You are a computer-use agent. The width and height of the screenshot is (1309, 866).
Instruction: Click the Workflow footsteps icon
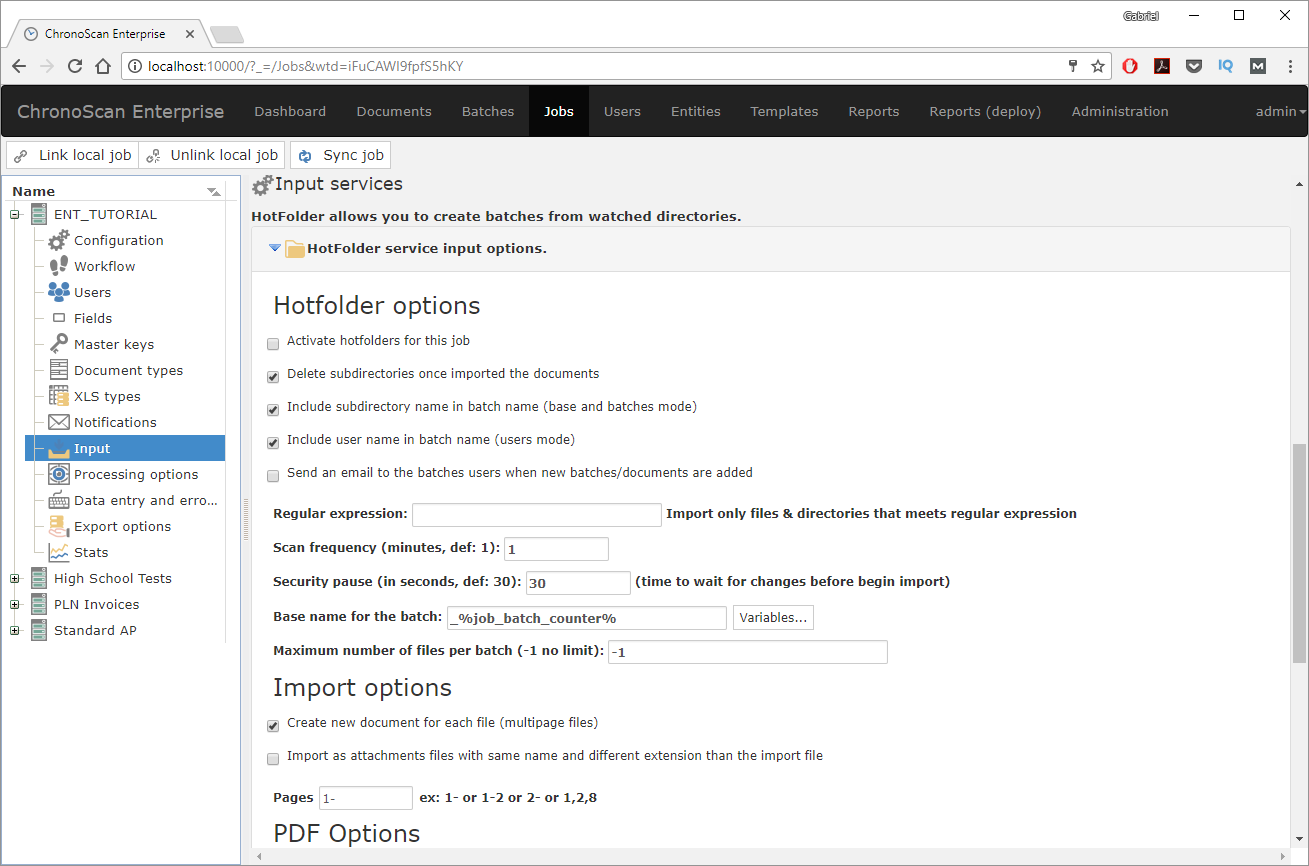pyautogui.click(x=59, y=266)
